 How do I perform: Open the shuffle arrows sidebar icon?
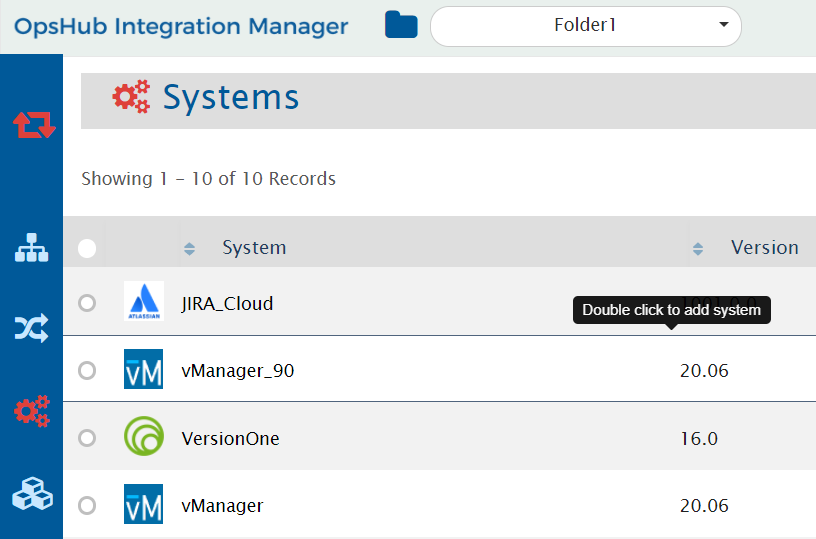[31, 328]
